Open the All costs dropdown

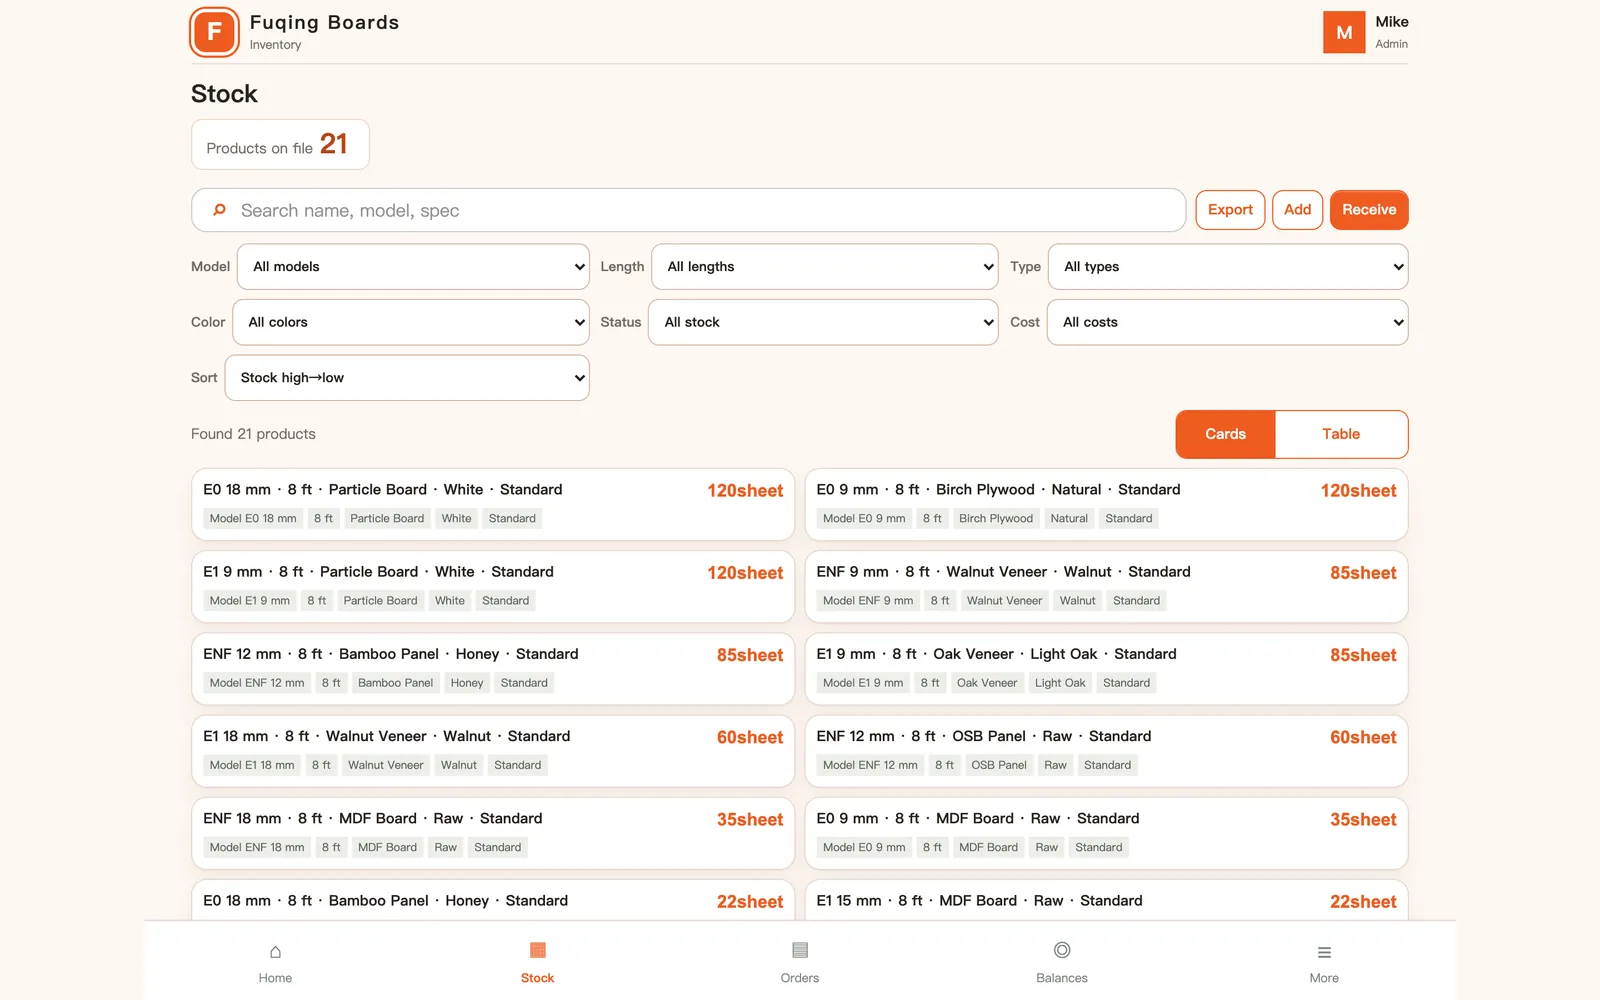point(1227,322)
